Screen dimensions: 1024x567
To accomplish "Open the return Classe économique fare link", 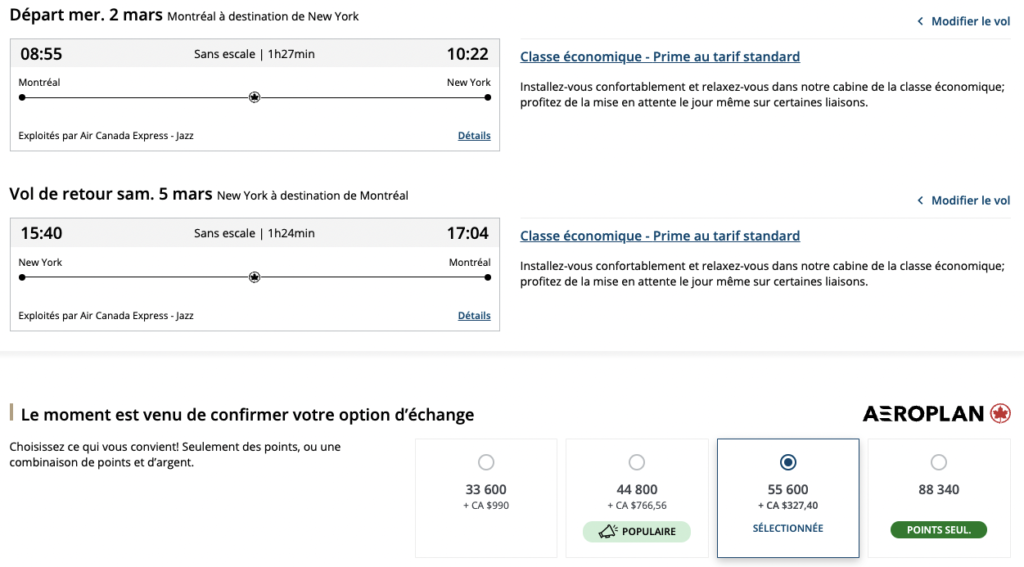I will (660, 237).
